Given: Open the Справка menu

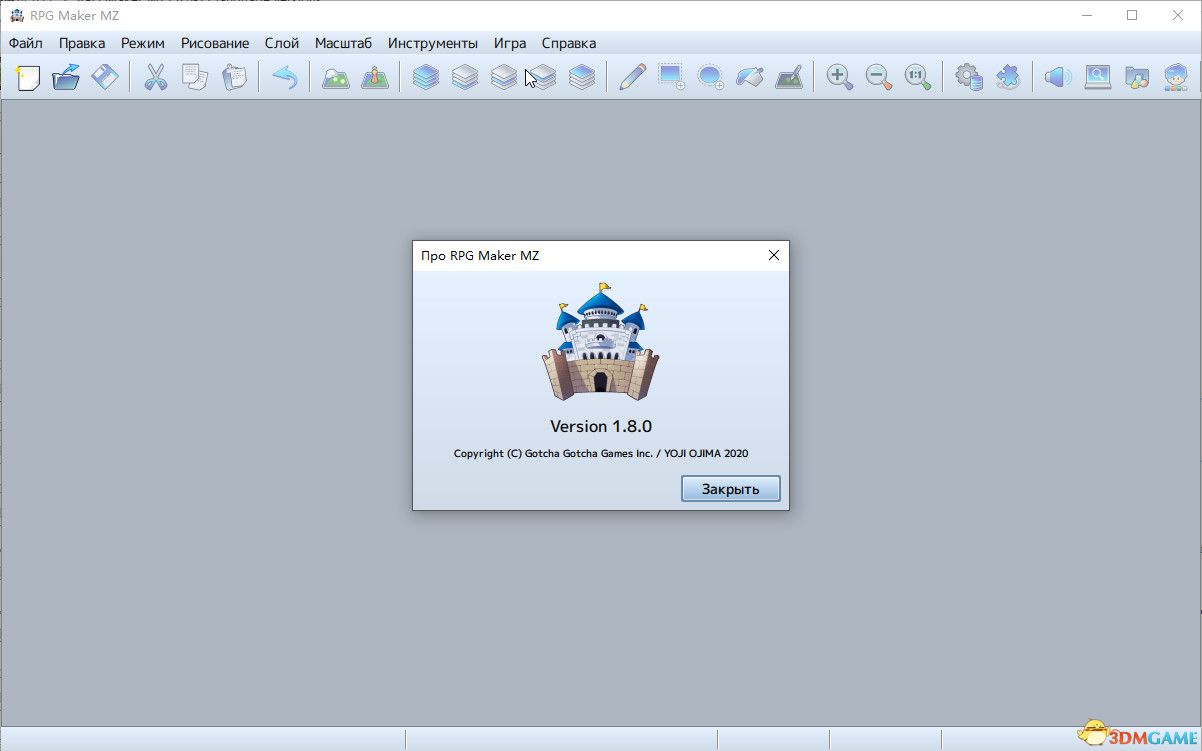Looking at the screenshot, I should [x=569, y=43].
